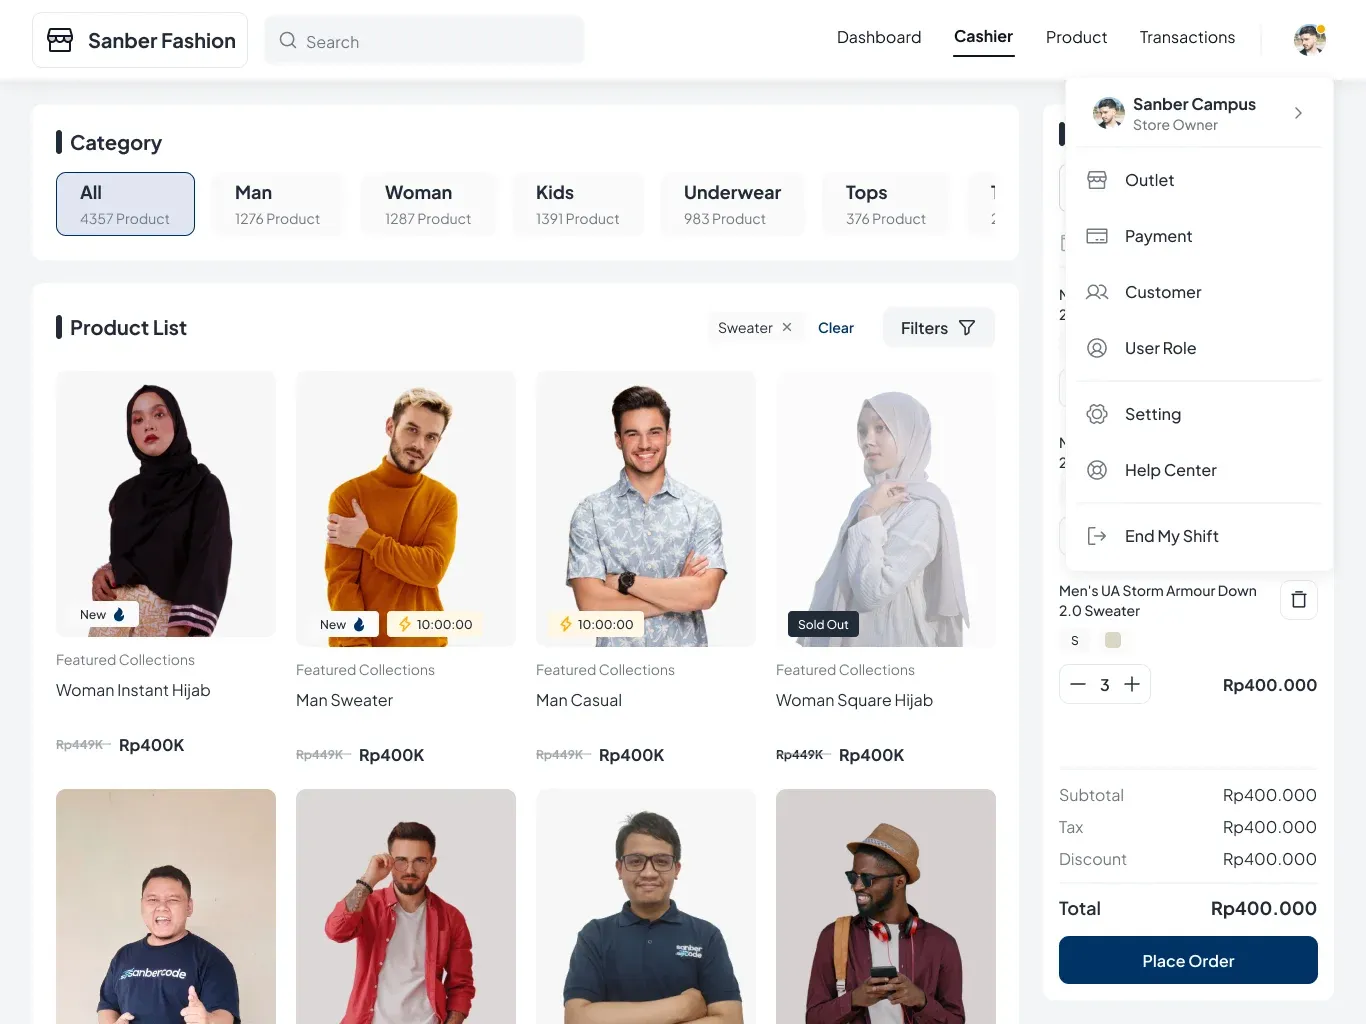Screen dimensions: 1366x1024
Task: Click the Sanber Campus profile avatar
Action: point(1108,113)
